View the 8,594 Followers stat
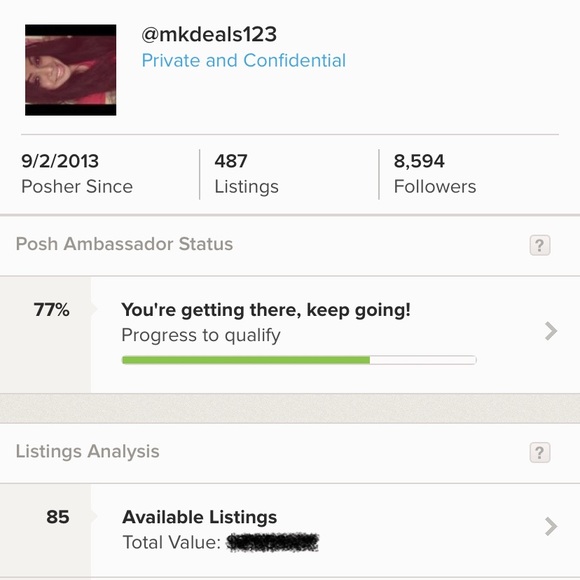Screen dimensions: 580x580 tap(435, 174)
